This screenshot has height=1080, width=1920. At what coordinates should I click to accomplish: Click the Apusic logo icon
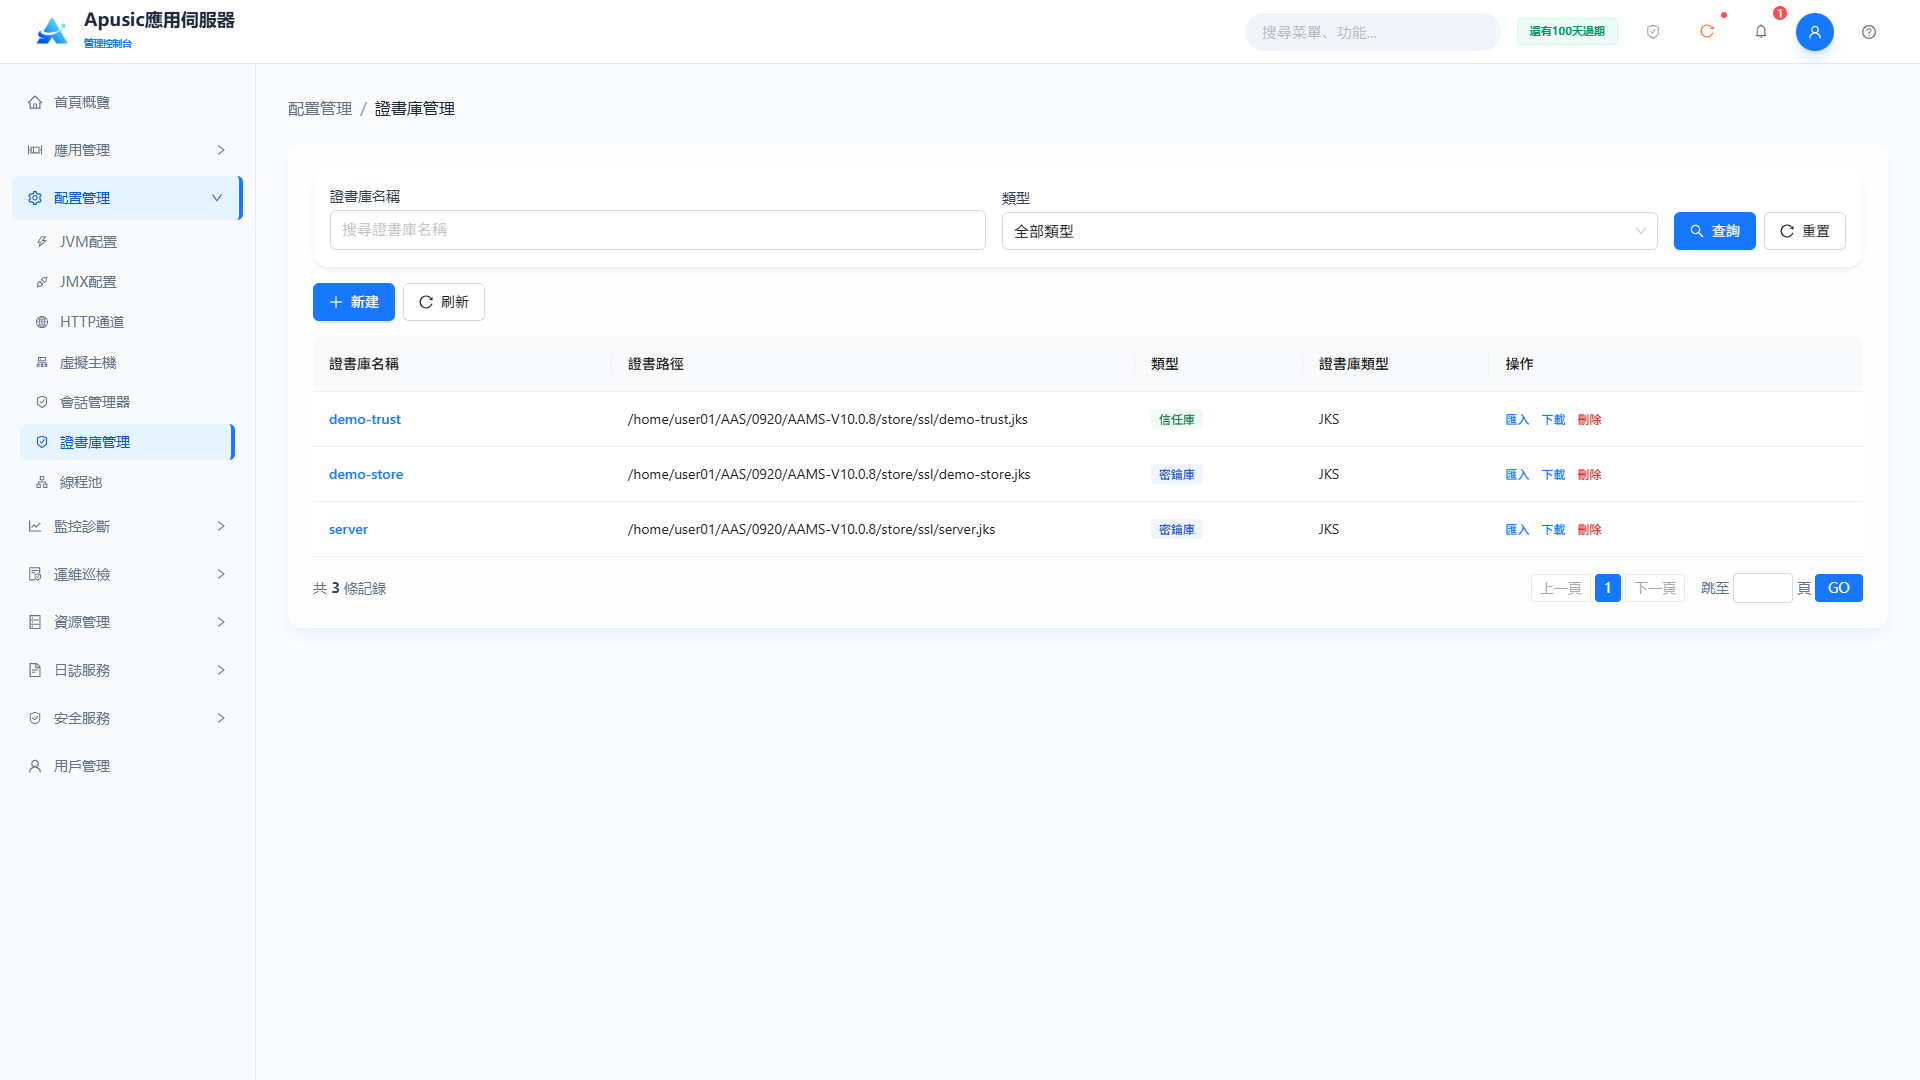pyautogui.click(x=52, y=31)
